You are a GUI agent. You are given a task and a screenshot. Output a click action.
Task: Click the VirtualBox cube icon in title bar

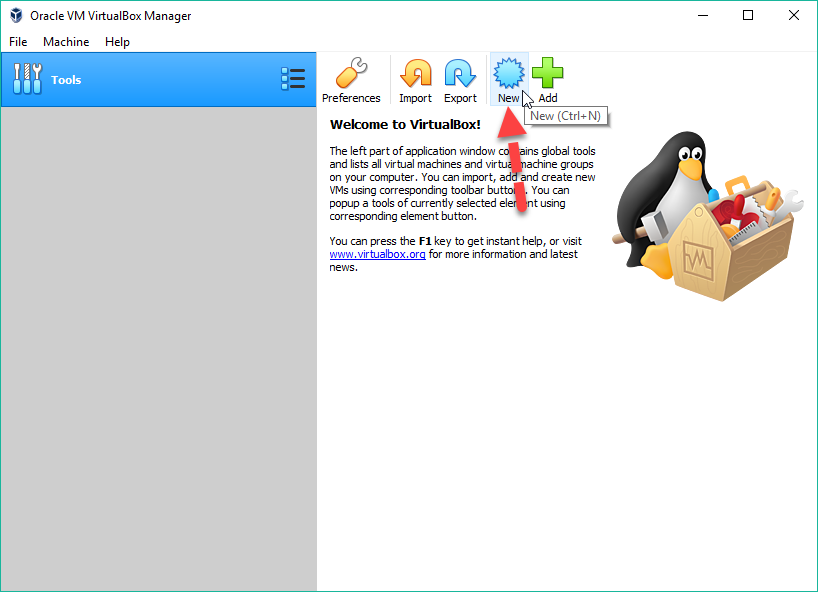click(x=16, y=16)
